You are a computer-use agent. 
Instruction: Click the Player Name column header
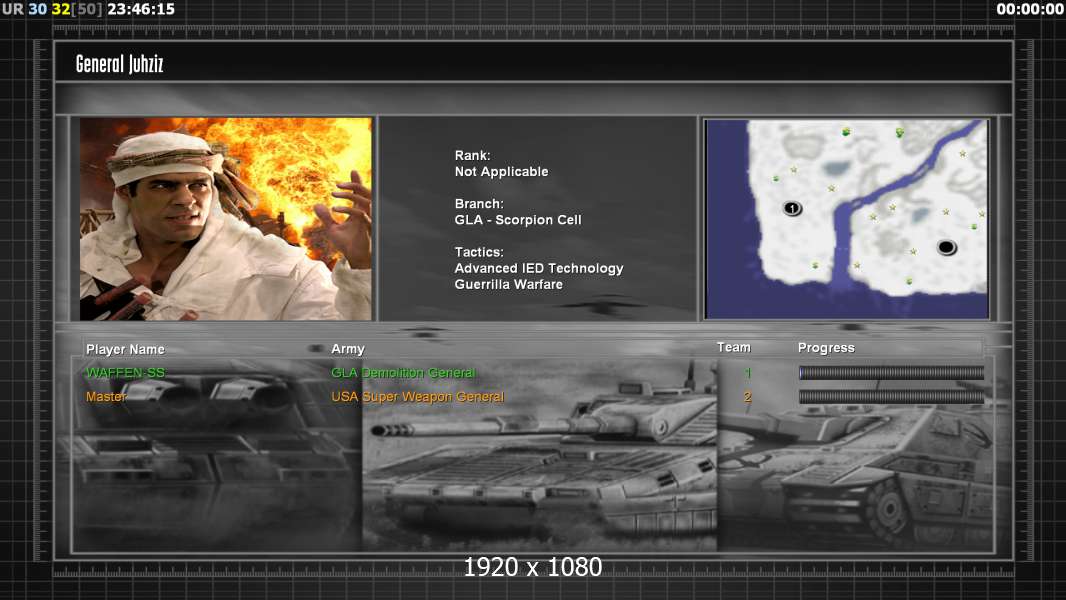(x=125, y=349)
